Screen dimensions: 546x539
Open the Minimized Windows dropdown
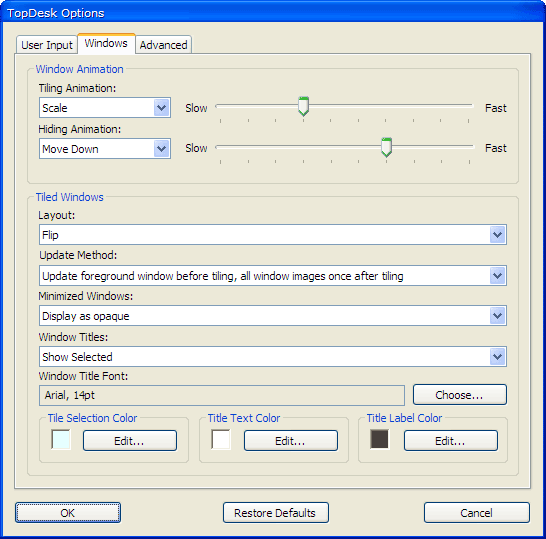(x=273, y=316)
